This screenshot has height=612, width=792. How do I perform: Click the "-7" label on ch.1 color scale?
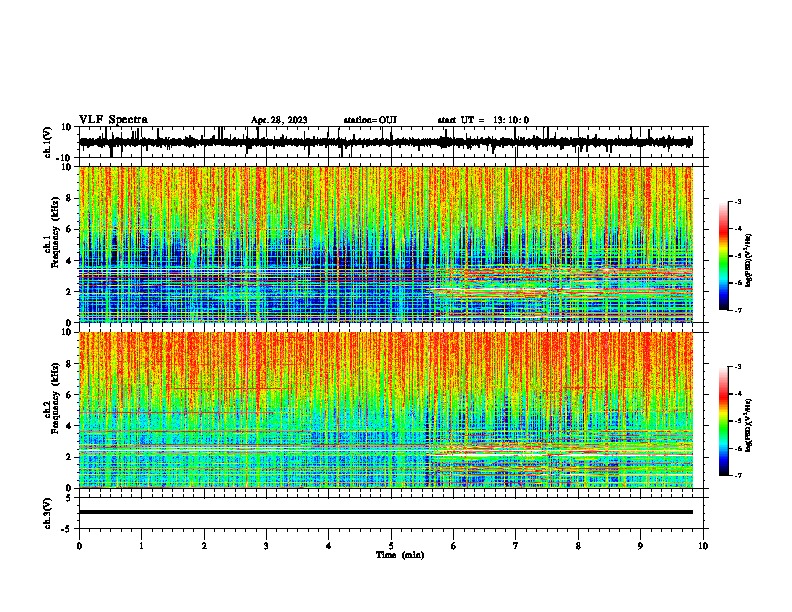point(738,310)
